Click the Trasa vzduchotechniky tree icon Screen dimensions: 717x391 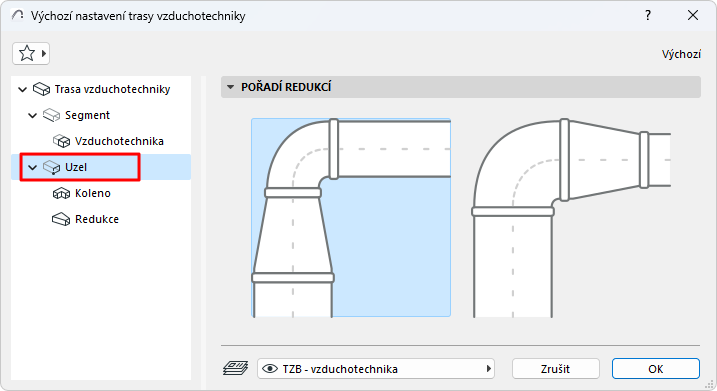click(x=41, y=89)
